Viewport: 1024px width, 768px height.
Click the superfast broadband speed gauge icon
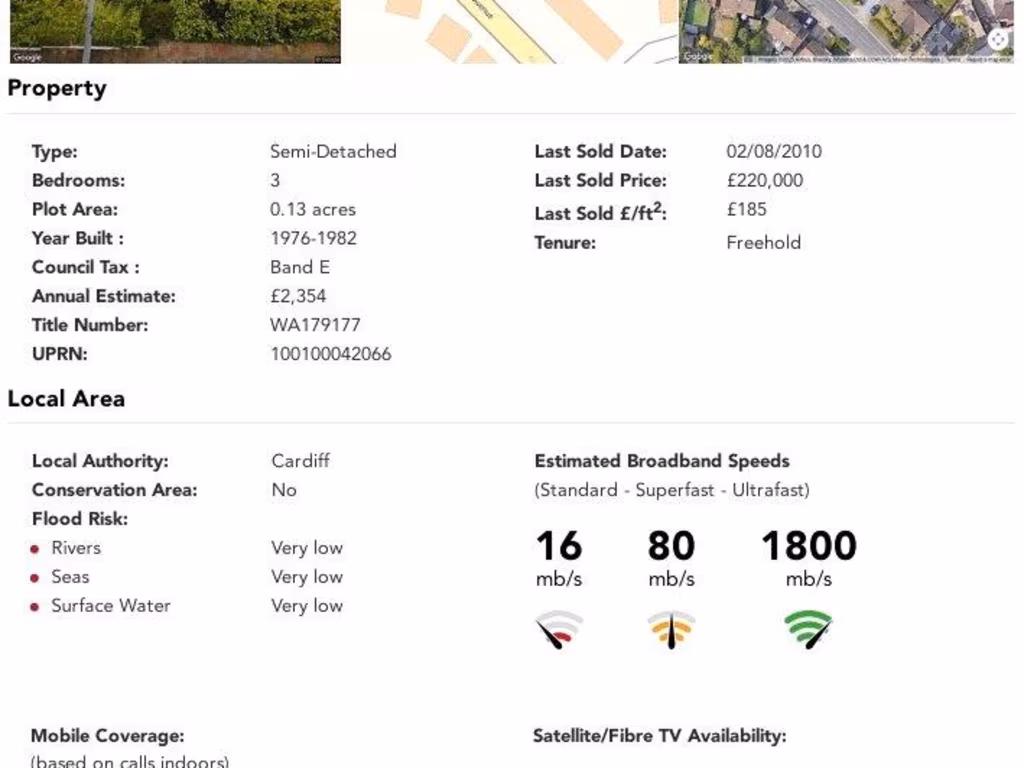point(671,629)
